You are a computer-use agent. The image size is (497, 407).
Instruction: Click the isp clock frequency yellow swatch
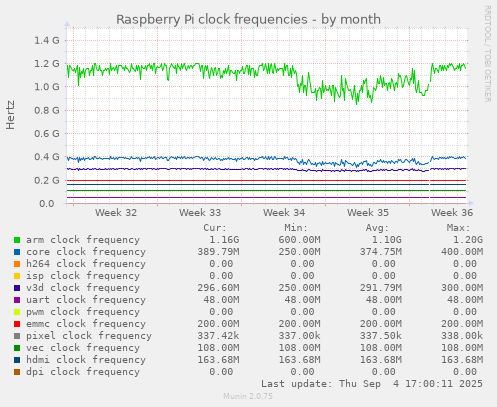click(17, 276)
